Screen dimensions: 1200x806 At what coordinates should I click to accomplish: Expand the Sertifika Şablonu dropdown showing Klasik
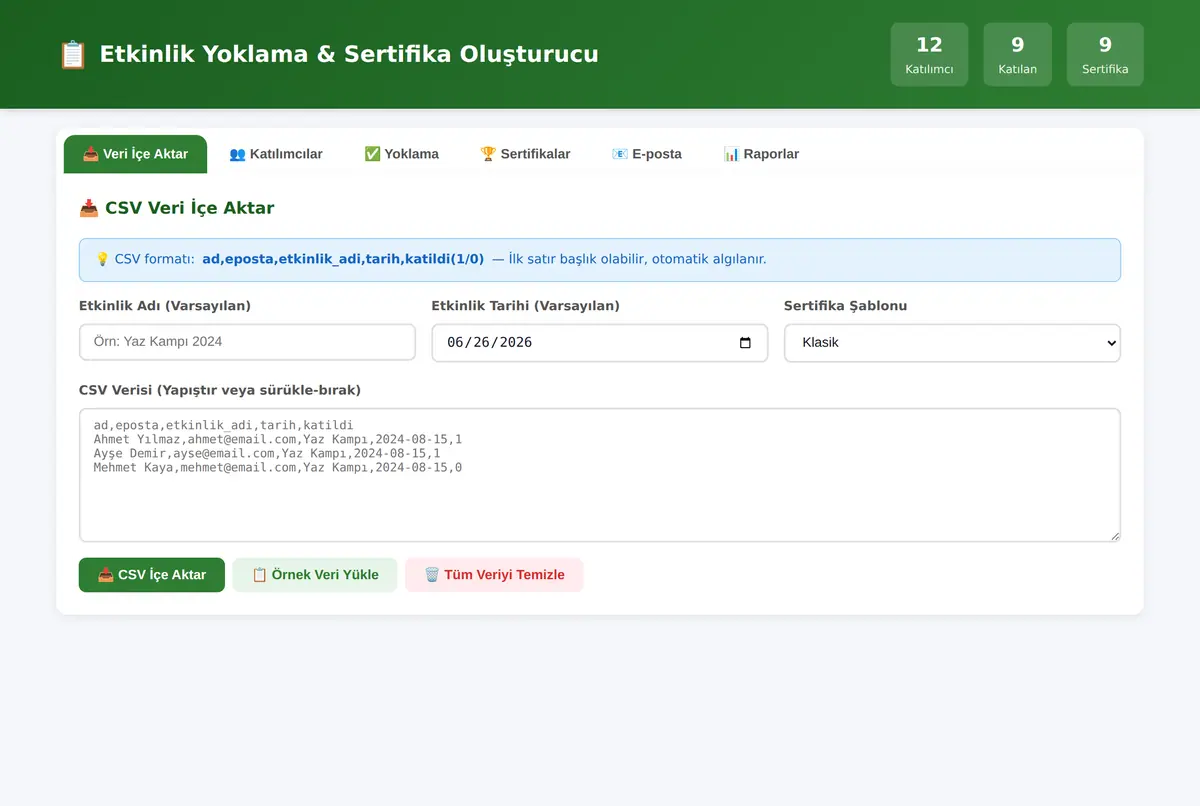[952, 342]
